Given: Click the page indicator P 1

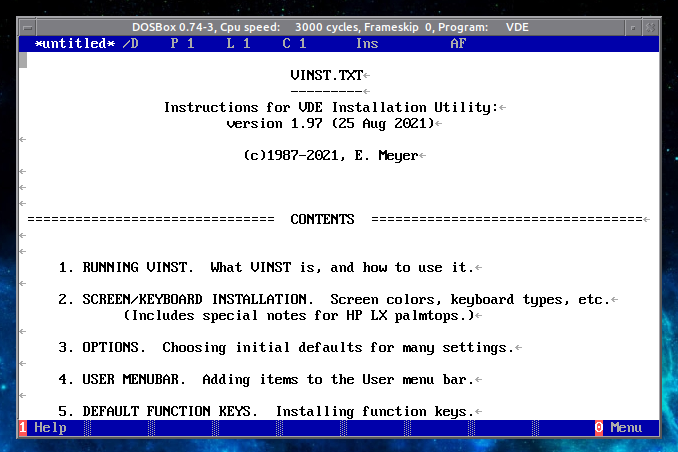Looking at the screenshot, I should click(182, 43).
